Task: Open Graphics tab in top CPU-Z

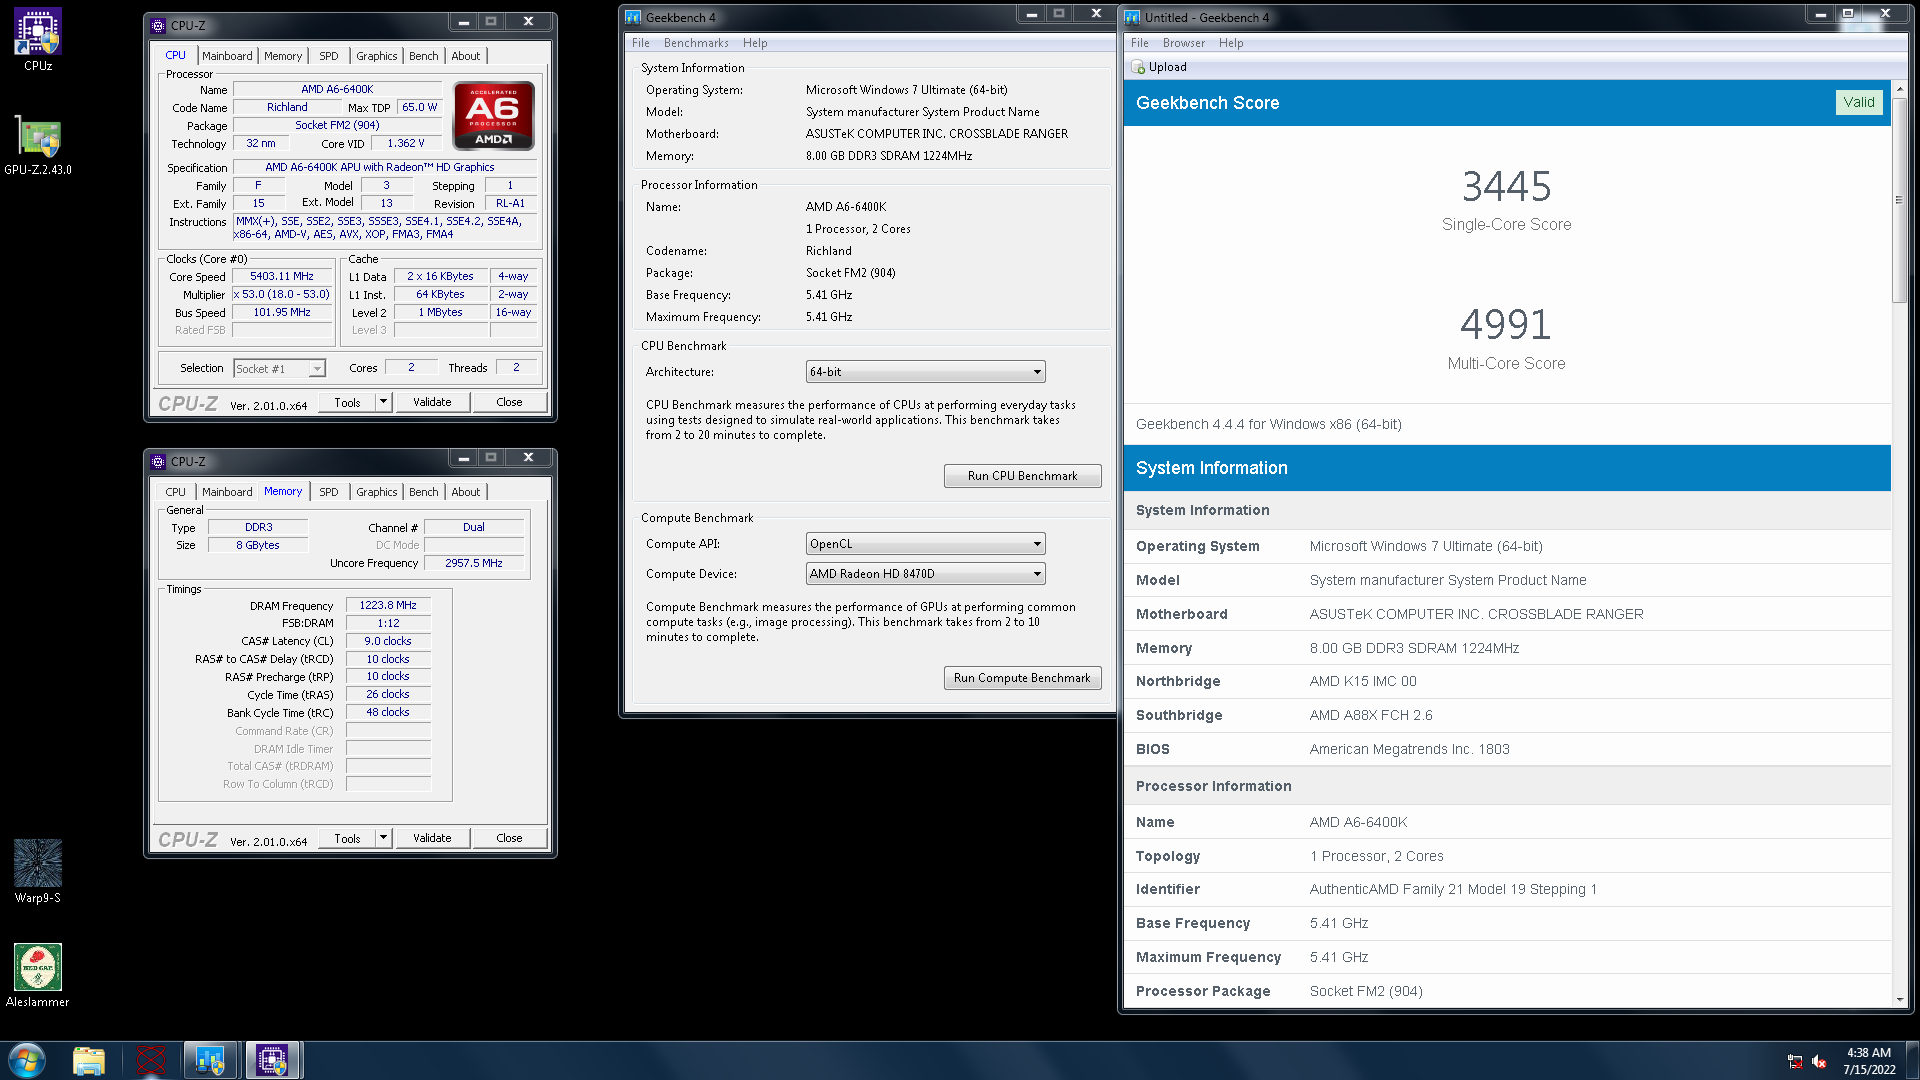Action: coord(377,56)
